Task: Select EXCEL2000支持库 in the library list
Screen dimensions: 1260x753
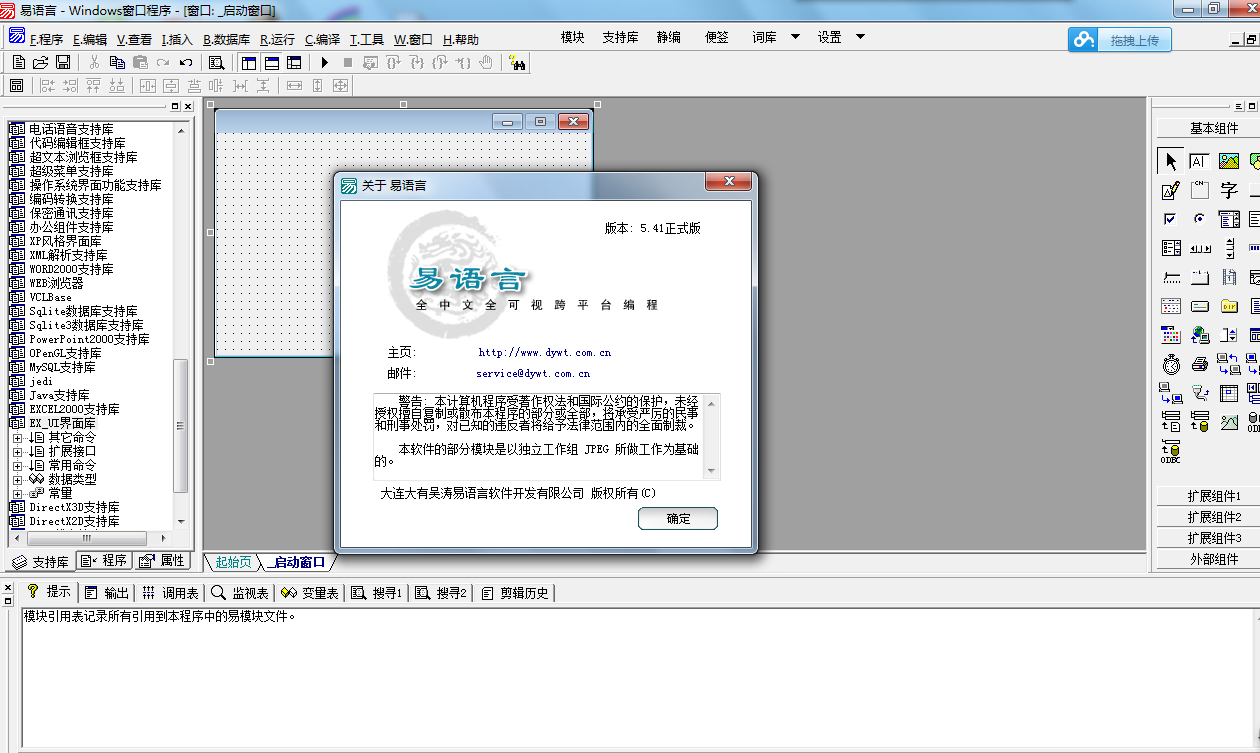Action: pos(73,409)
